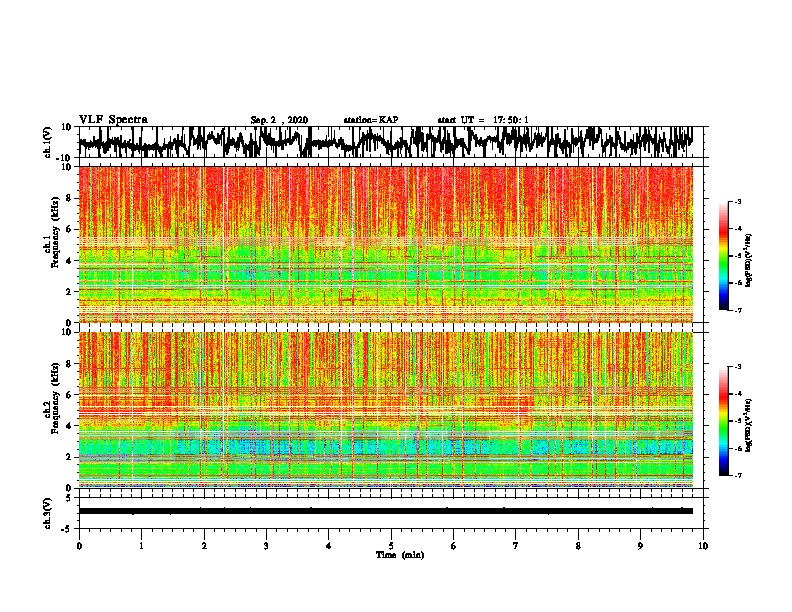Click the "-7" label on ch.2 color bar
Screen dimensions: 792x612
tap(738, 475)
